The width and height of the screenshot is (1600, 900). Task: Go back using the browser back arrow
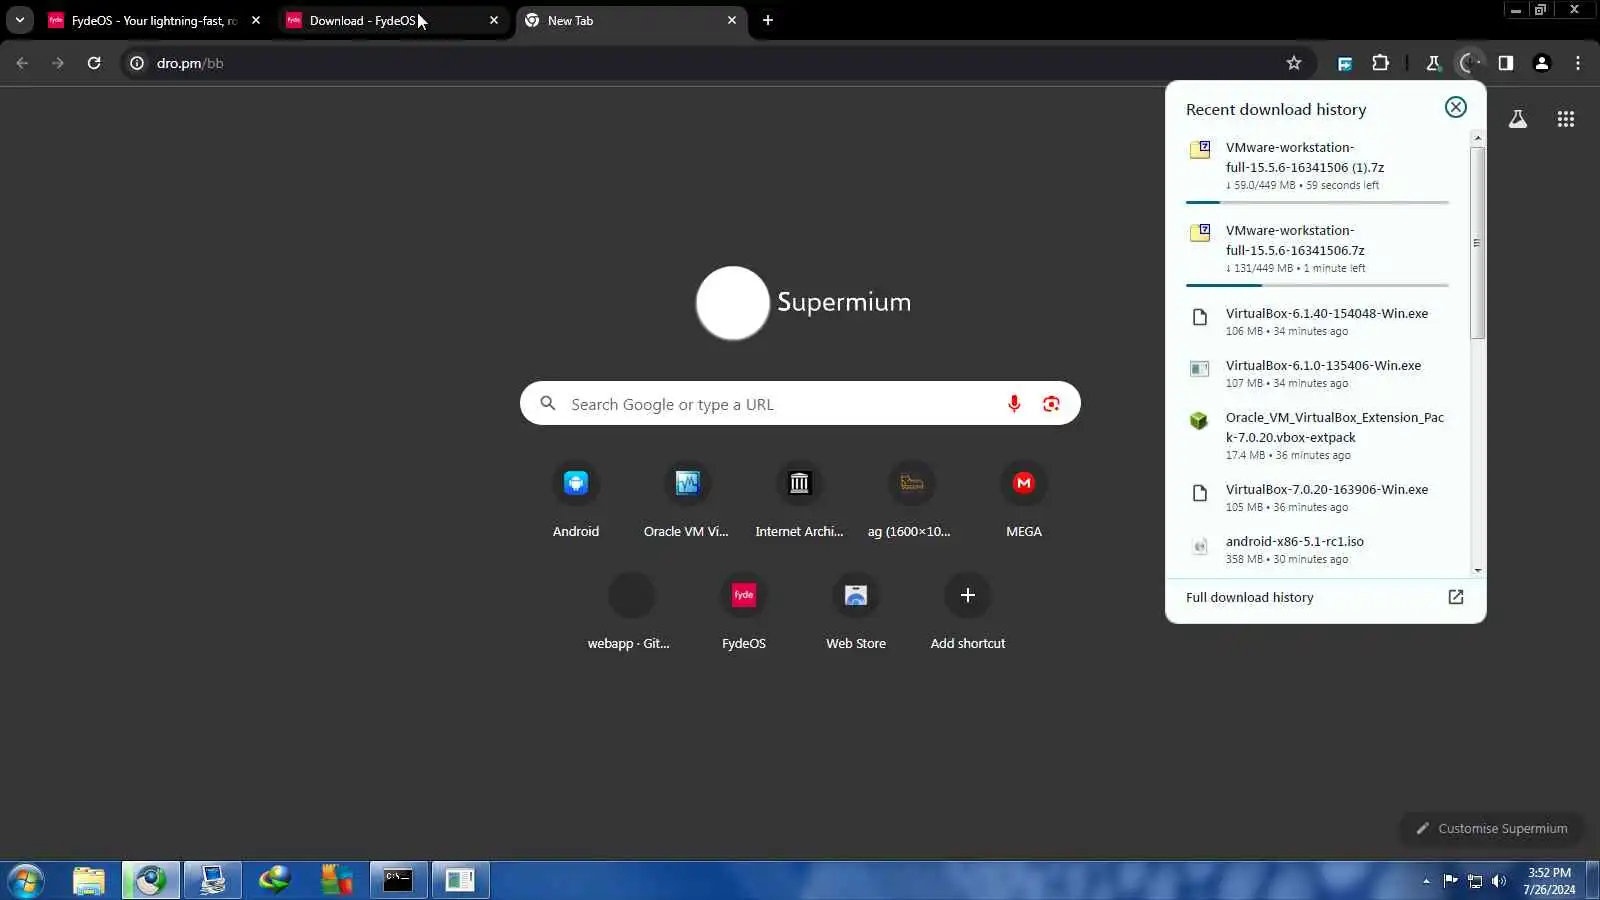22,63
